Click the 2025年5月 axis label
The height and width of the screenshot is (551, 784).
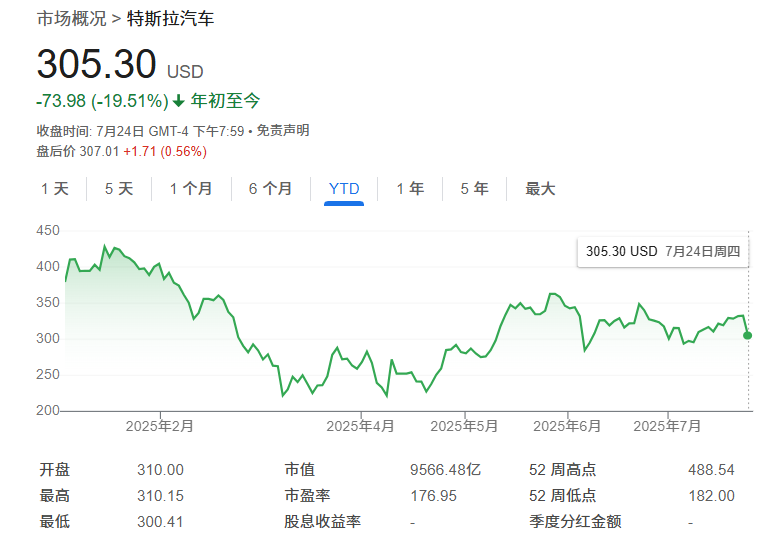pos(464,426)
